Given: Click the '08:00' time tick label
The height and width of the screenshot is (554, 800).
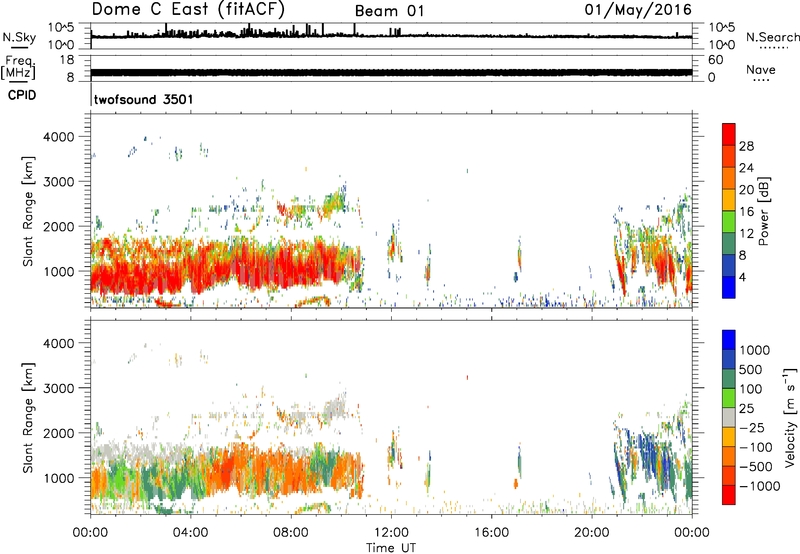Looking at the screenshot, I should click(291, 533).
